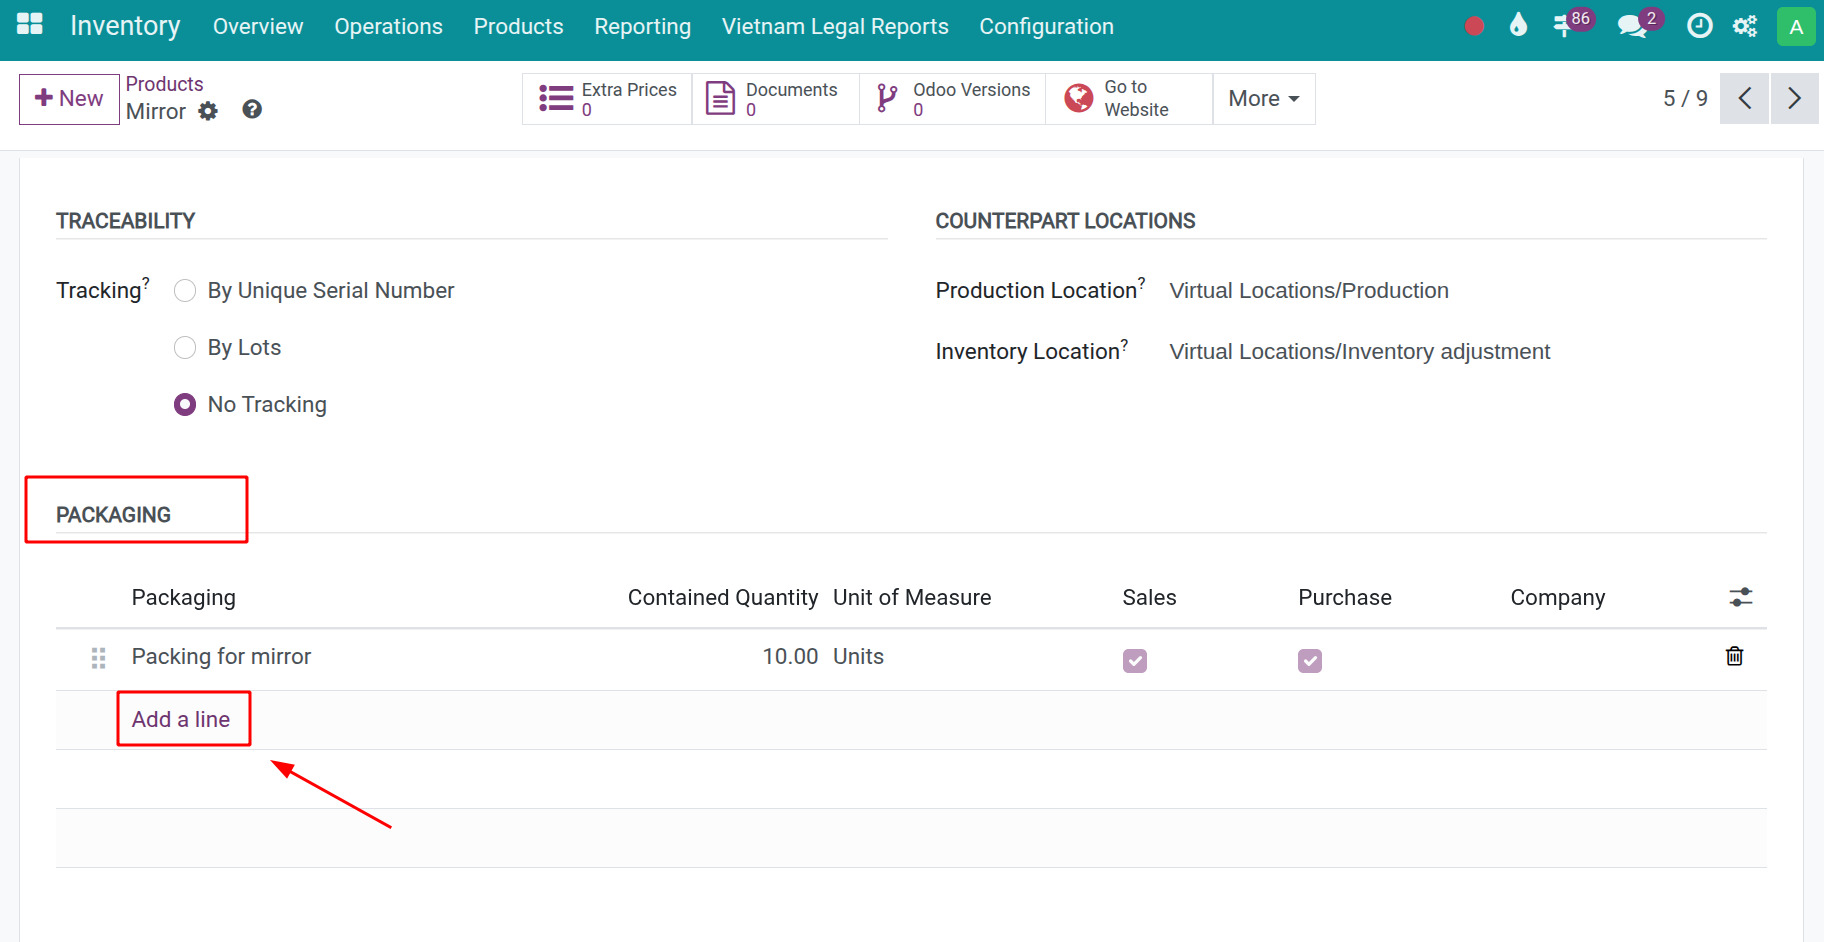The height and width of the screenshot is (942, 1824).
Task: Click Add a line in Packaging
Action: click(181, 719)
